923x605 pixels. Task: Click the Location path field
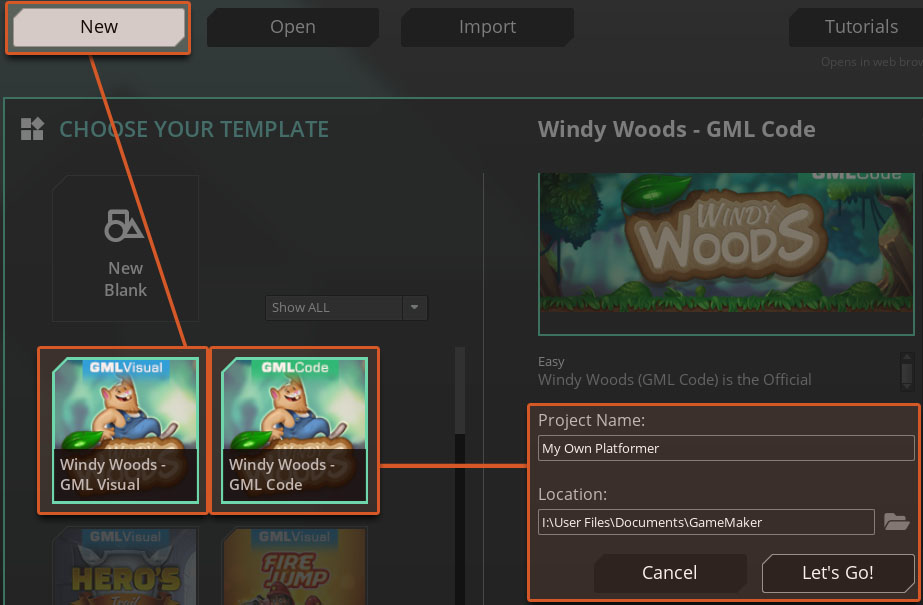click(706, 522)
